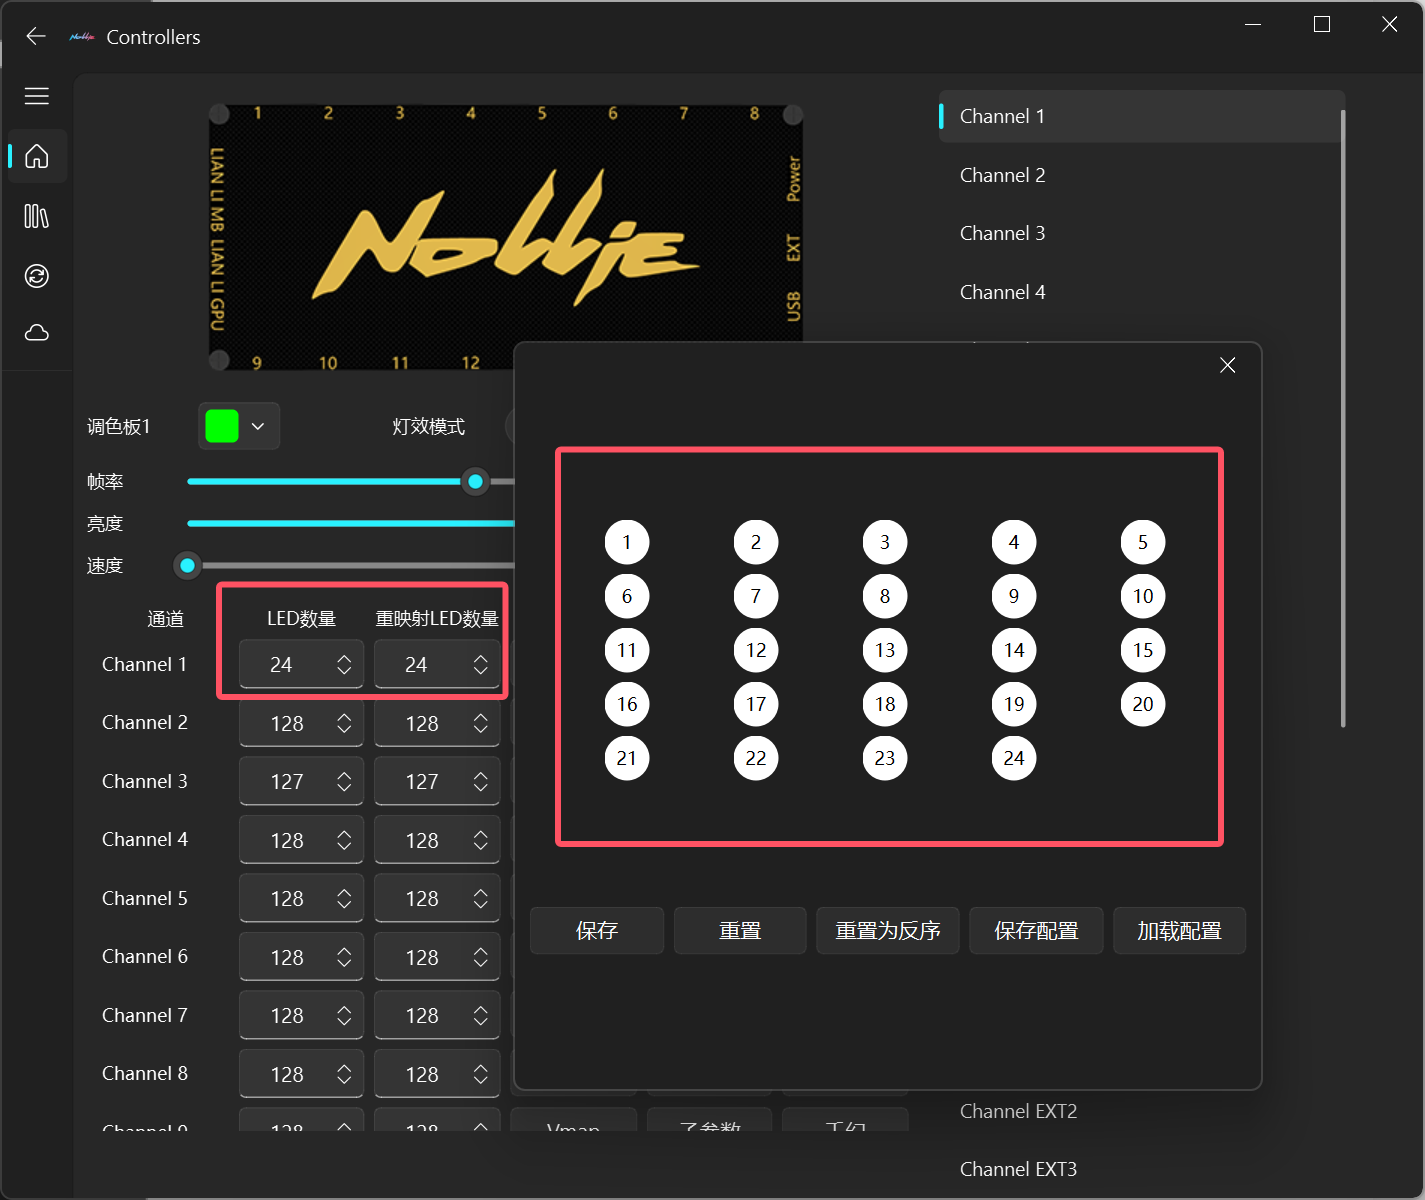
Task: Select LED node 11 in remap grid
Action: [x=627, y=651]
